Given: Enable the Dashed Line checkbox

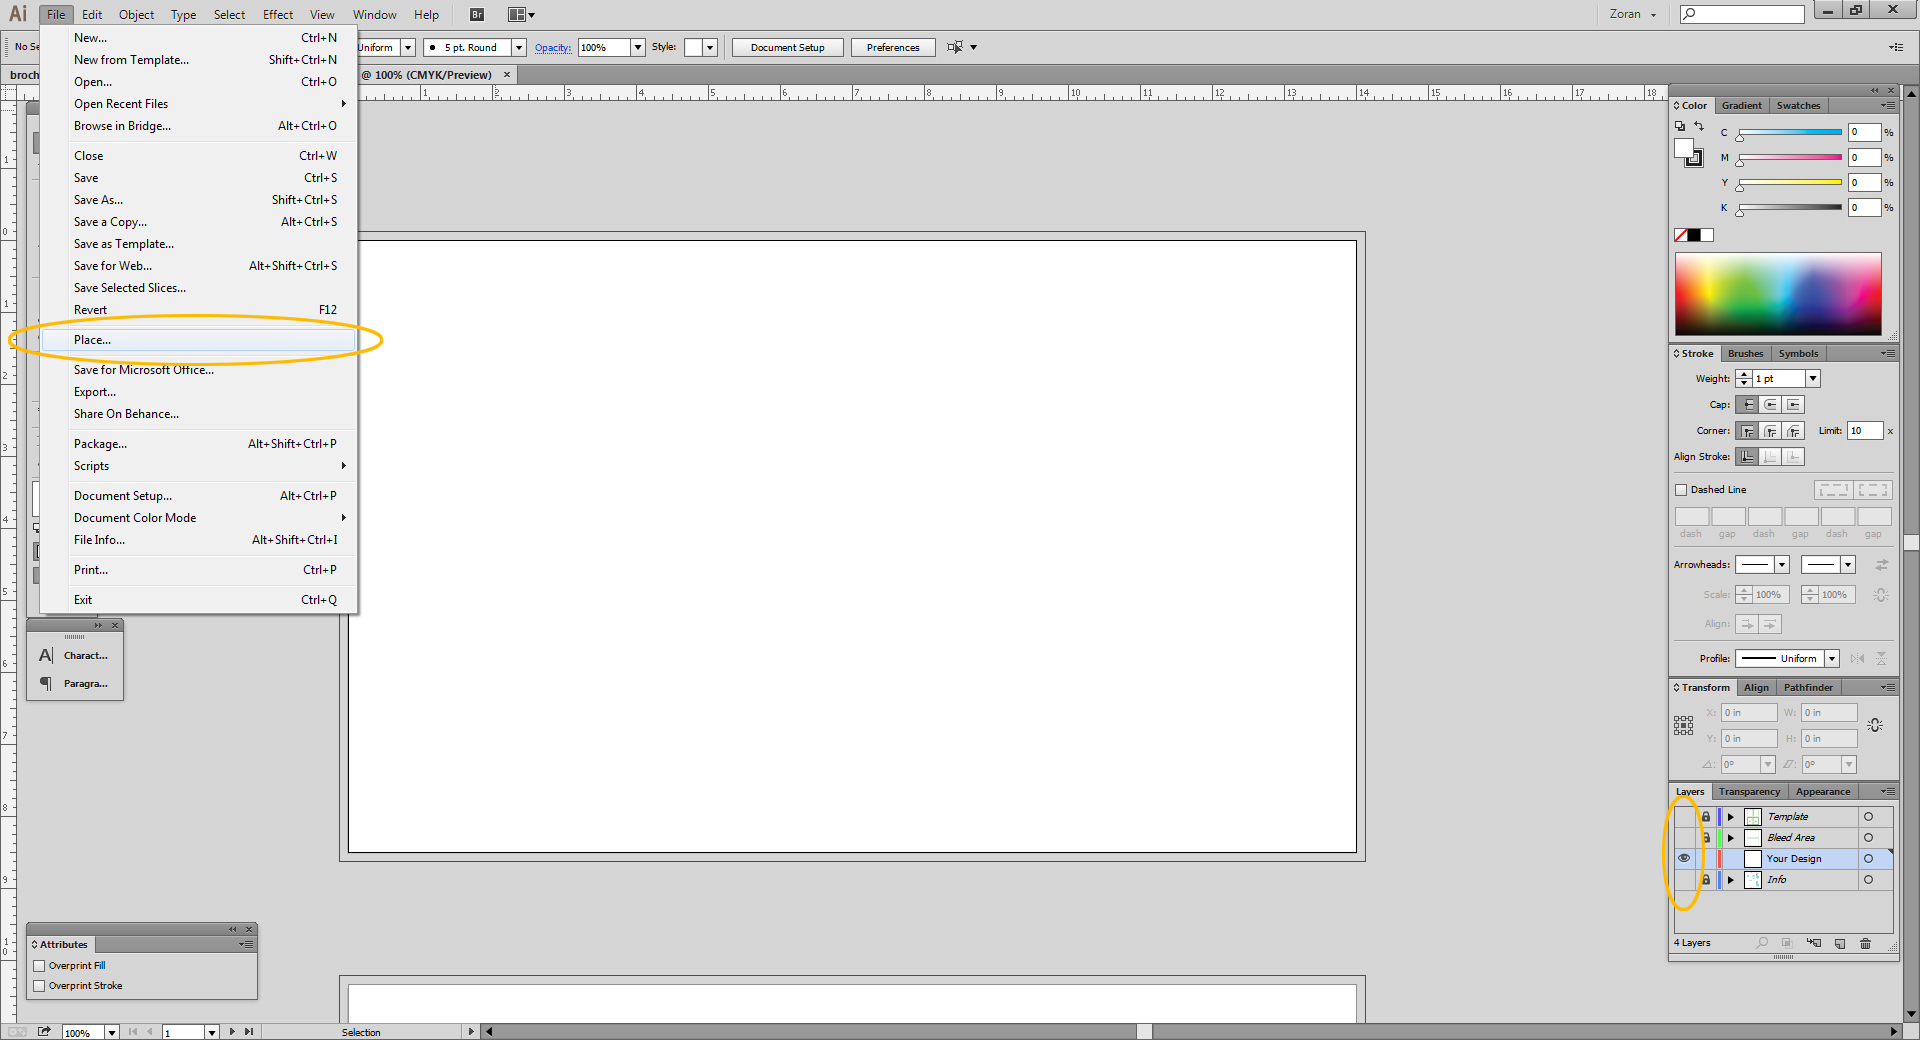Looking at the screenshot, I should click(1681, 490).
